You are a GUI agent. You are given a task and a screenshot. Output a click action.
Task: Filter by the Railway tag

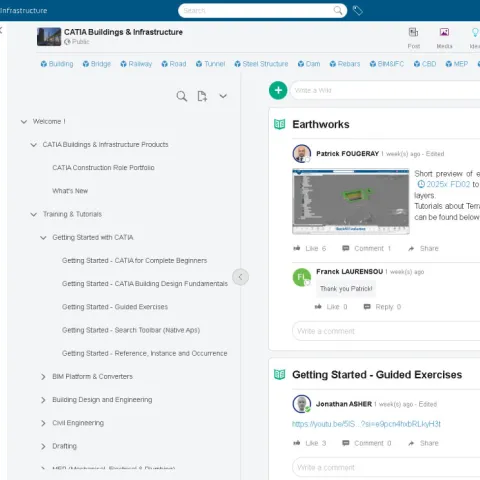point(136,64)
